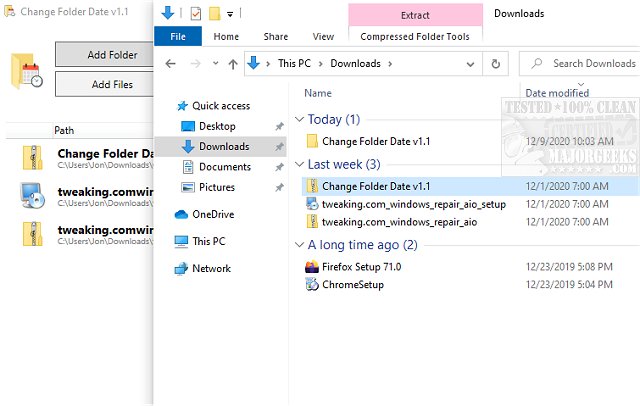Click the folder-calendar logo in Change Folder Date

[x=27, y=71]
